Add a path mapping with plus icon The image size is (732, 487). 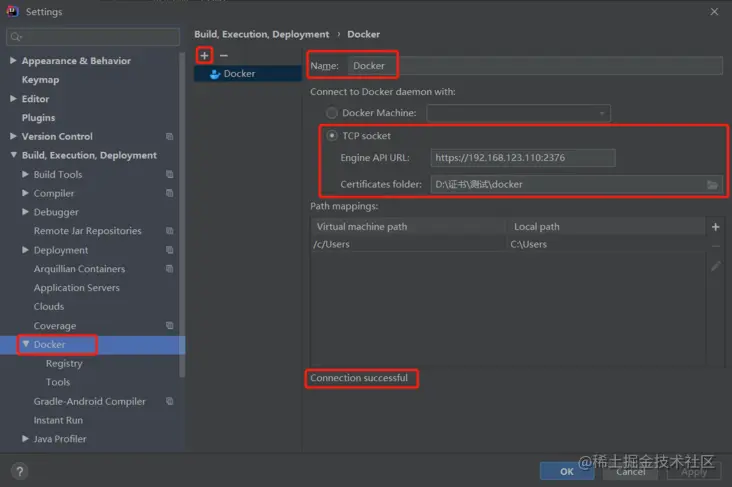[x=715, y=227]
